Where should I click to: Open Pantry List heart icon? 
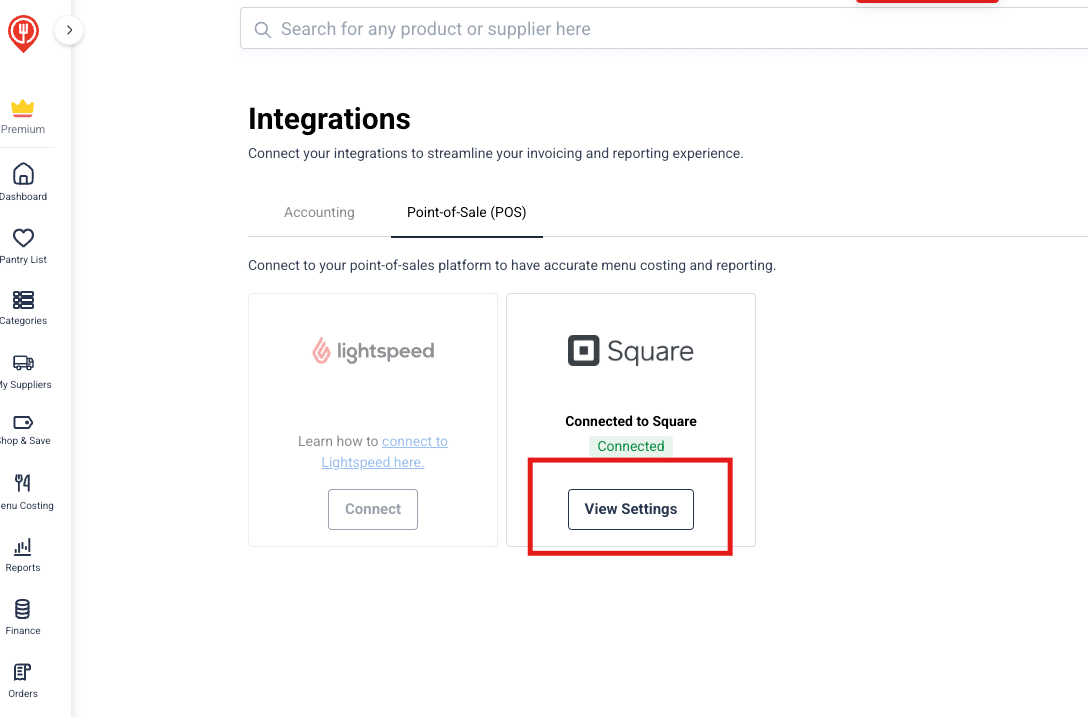(x=23, y=237)
